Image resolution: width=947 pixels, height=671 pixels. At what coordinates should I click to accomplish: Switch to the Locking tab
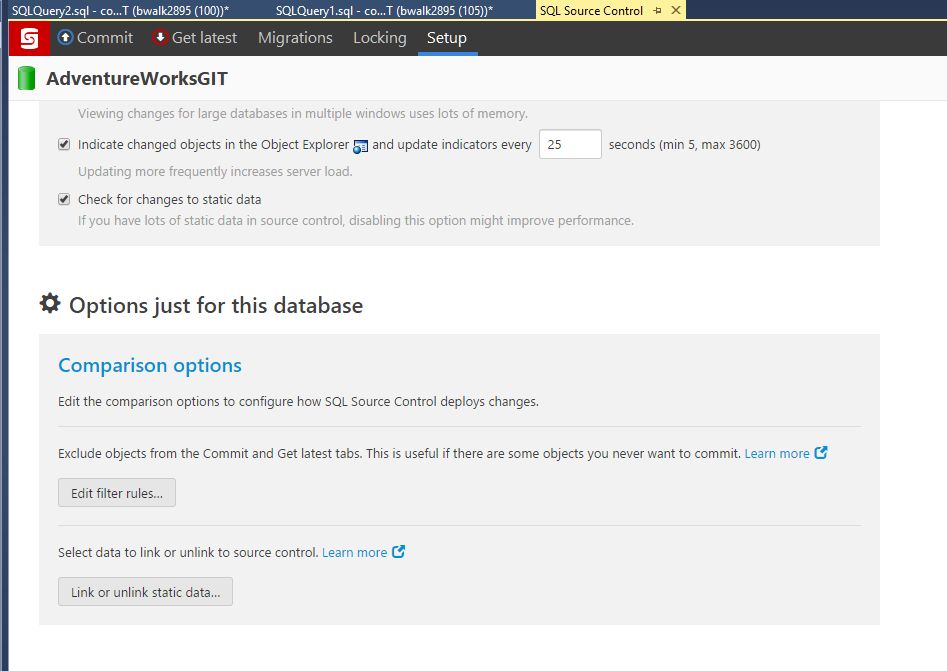coord(380,37)
